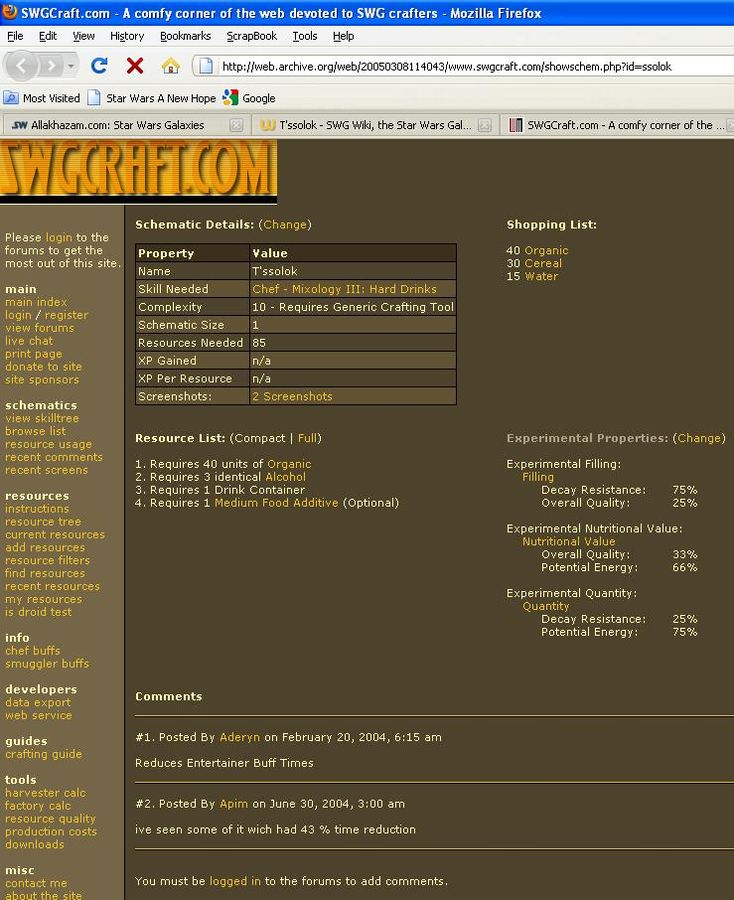
Task: Click the red Stop loading icon
Action: click(x=135, y=66)
